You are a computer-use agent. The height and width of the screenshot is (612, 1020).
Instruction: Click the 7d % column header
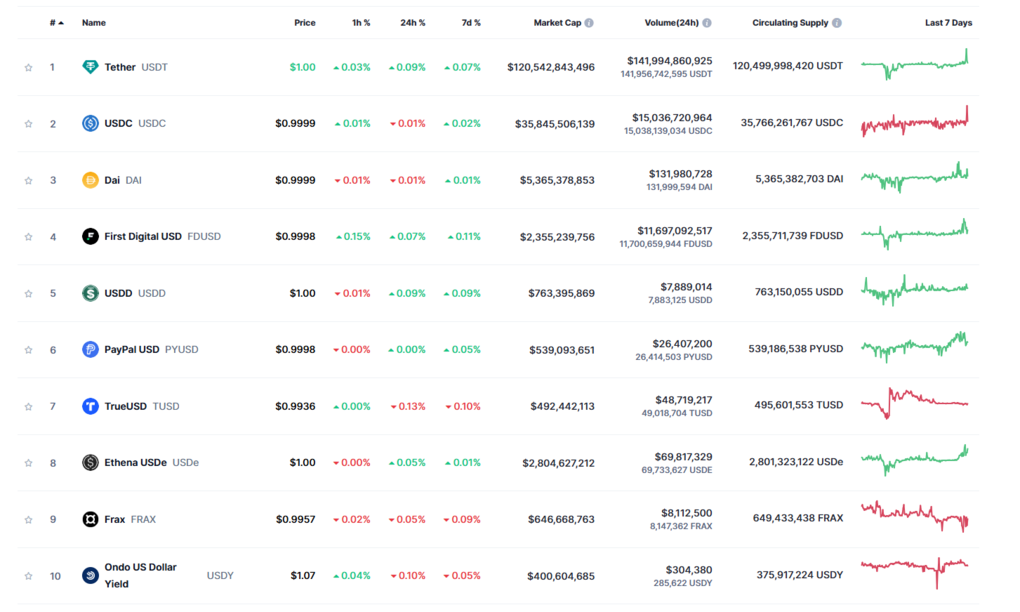(469, 22)
